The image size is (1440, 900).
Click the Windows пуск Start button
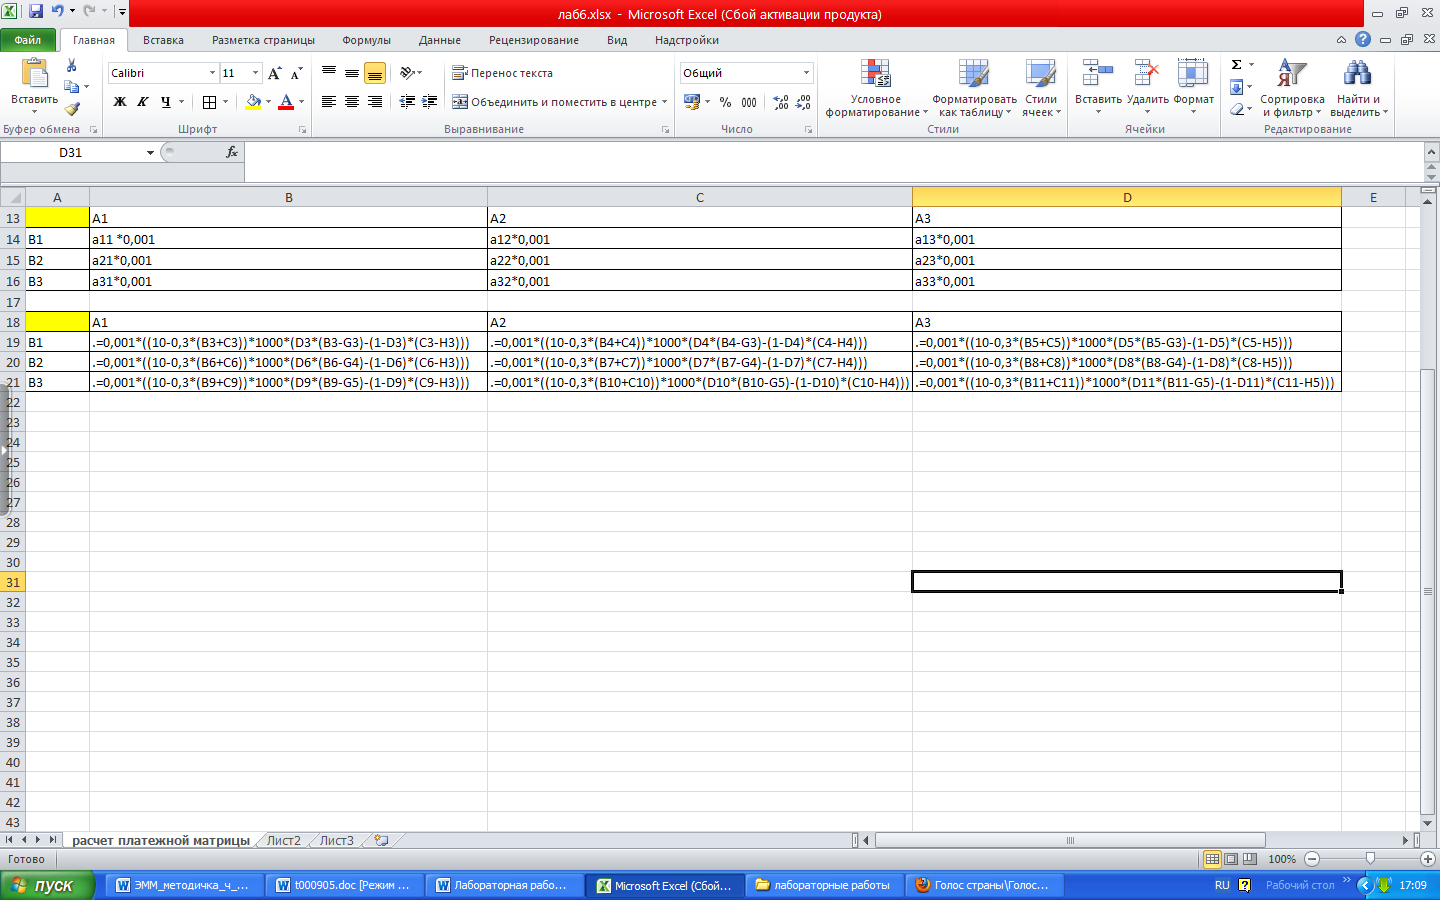point(48,885)
